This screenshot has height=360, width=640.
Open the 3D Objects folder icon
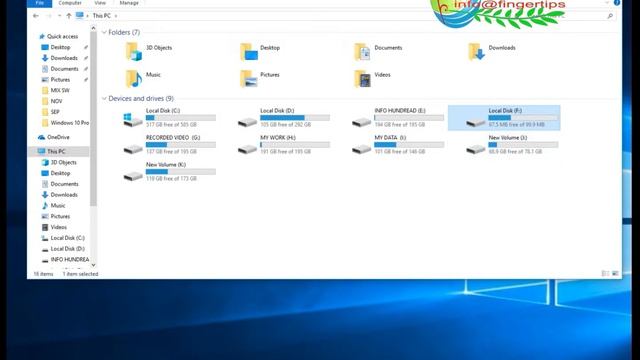click(133, 52)
